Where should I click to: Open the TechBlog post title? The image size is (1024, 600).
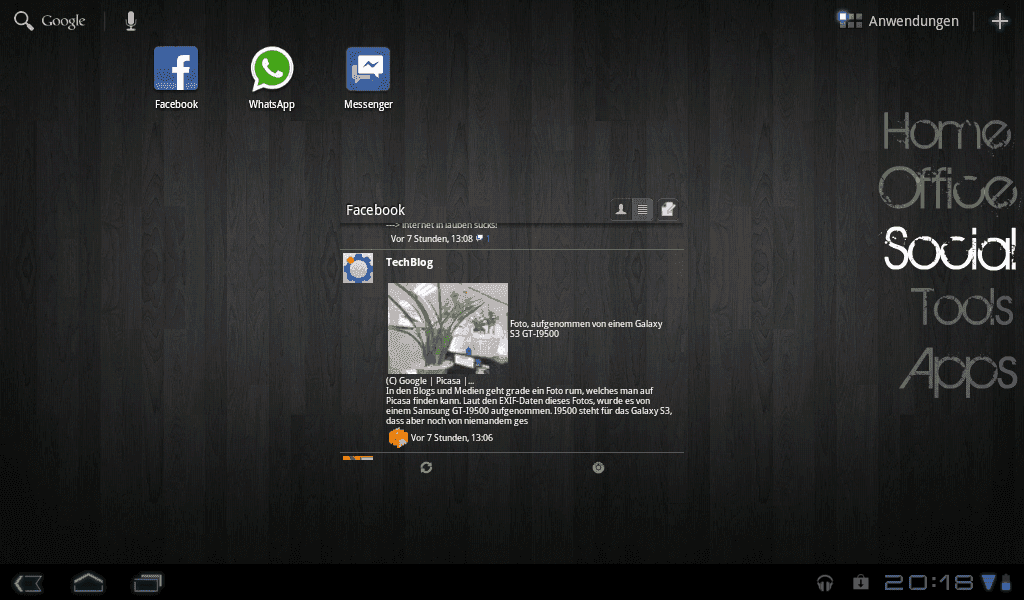pos(409,262)
